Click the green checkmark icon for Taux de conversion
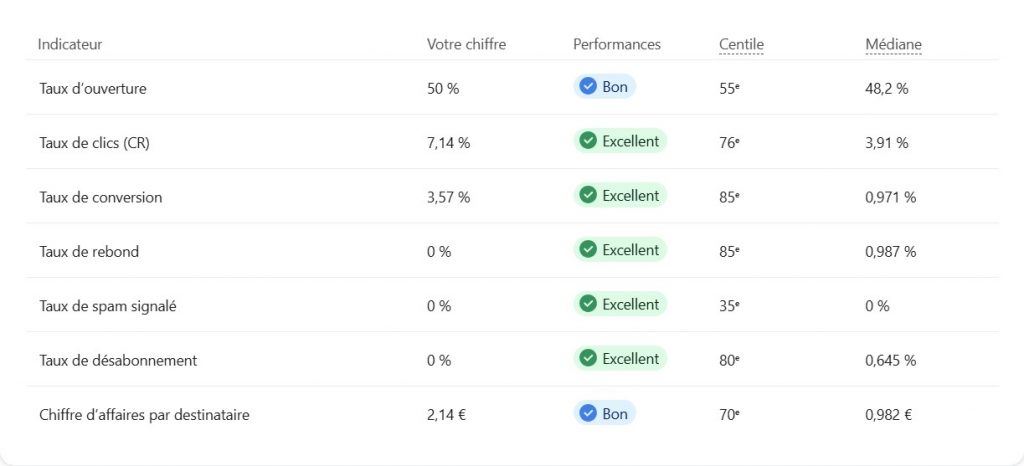1024x466 pixels. [588, 196]
